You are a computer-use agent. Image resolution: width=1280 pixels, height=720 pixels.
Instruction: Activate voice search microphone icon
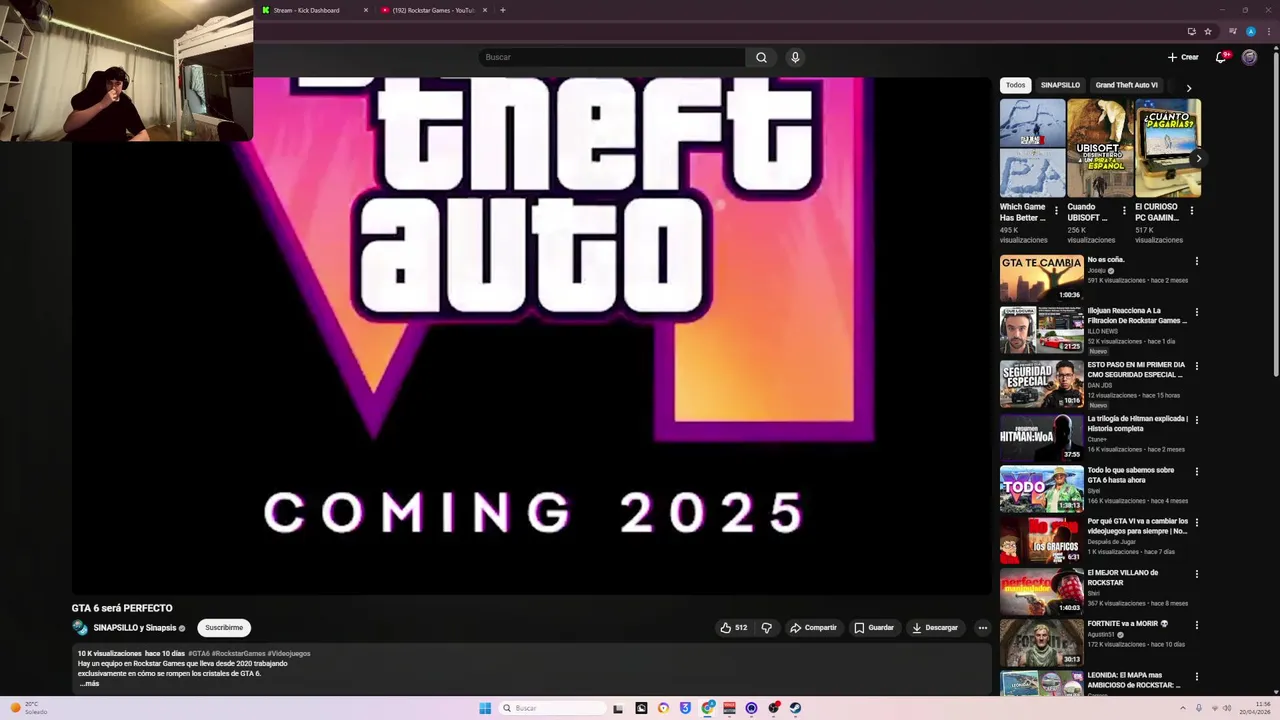(795, 57)
